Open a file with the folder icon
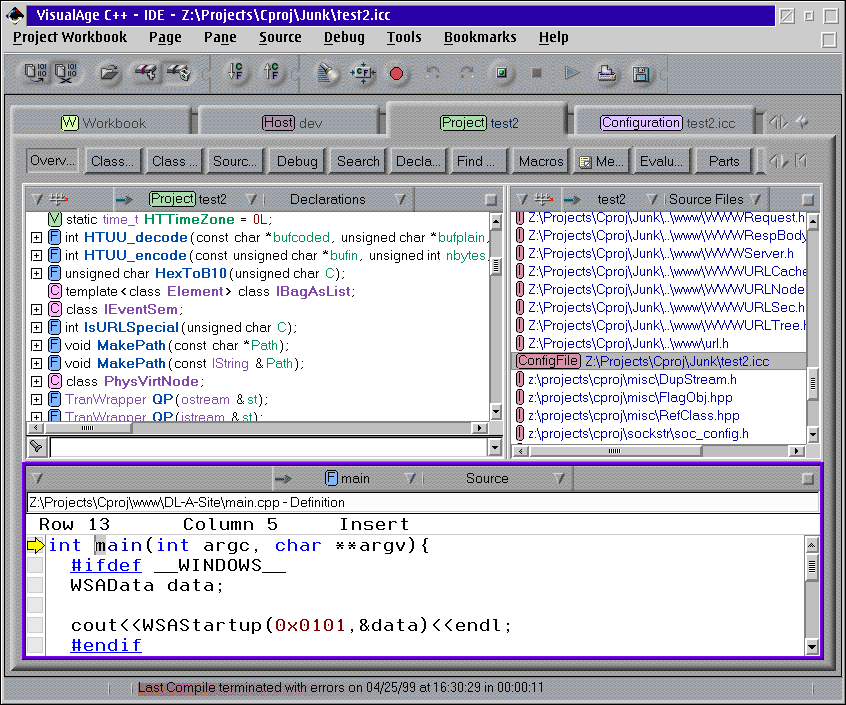Screen dimensions: 846x705 (x=109, y=73)
